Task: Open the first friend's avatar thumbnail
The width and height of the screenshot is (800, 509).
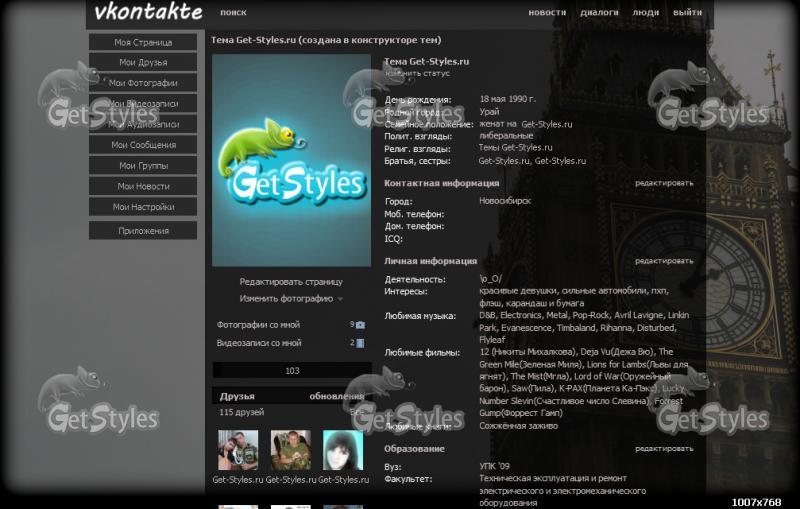Action: (238, 450)
